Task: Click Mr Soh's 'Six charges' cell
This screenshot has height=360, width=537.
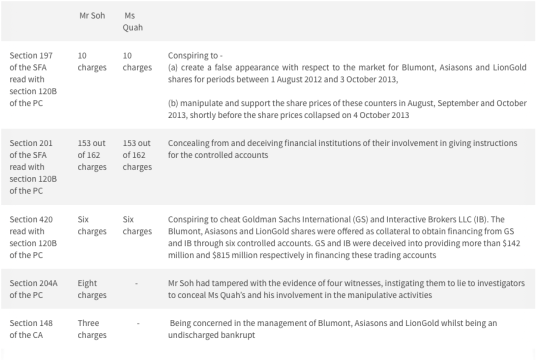Action: (x=92, y=225)
